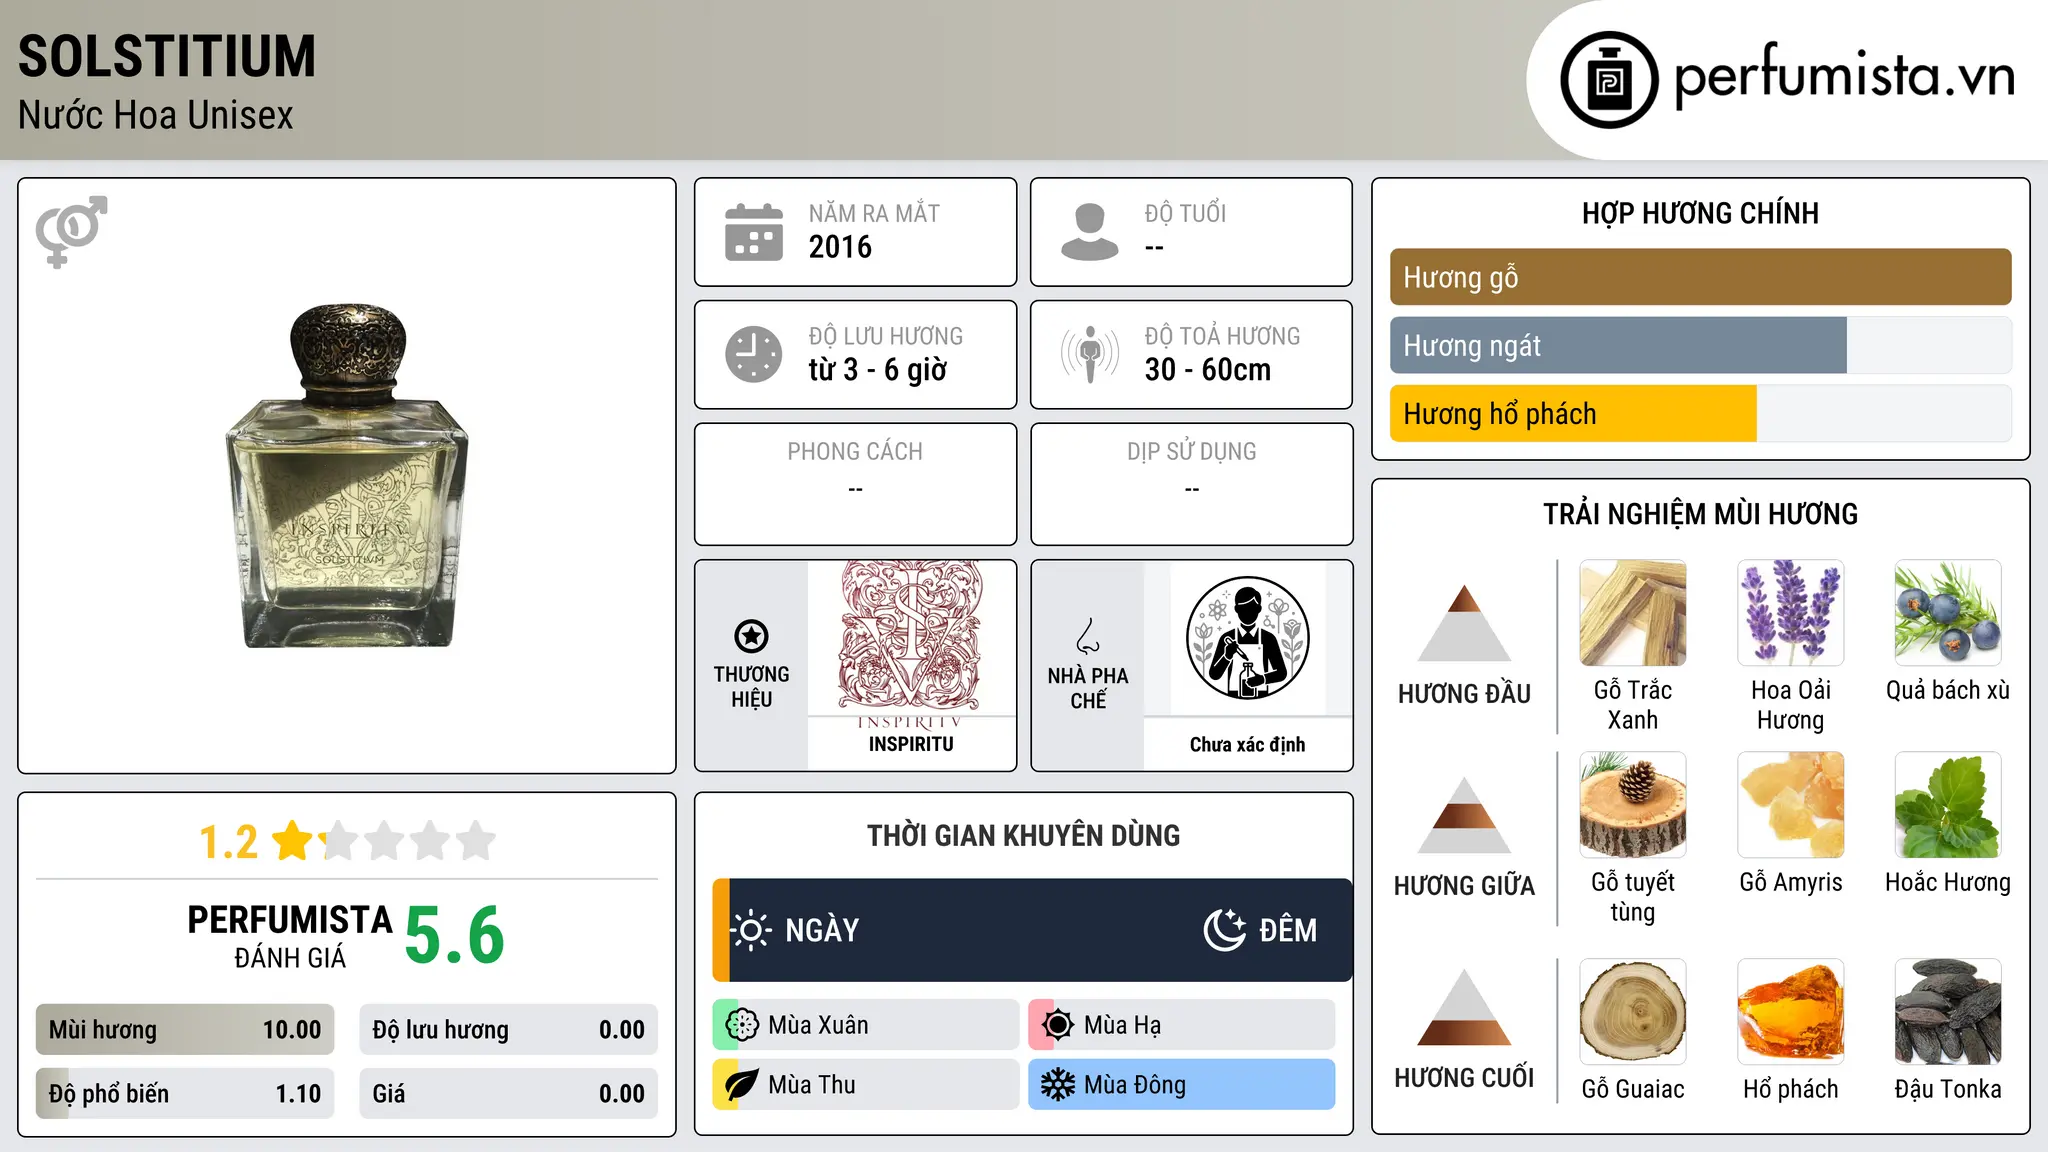Open the Đậu Tonka bean image

click(1948, 1012)
